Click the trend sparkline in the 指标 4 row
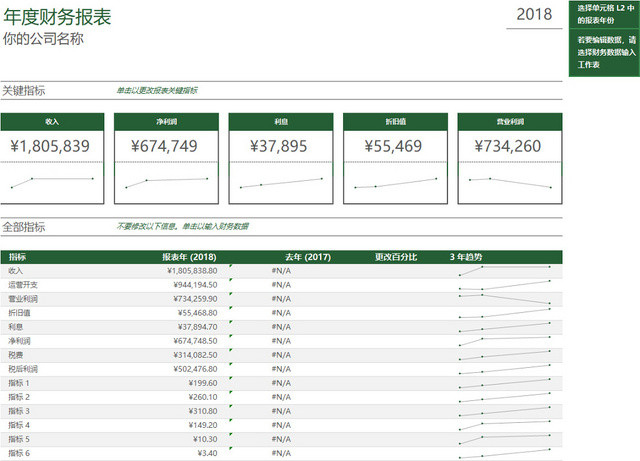This screenshot has height=461, width=640. coord(504,425)
